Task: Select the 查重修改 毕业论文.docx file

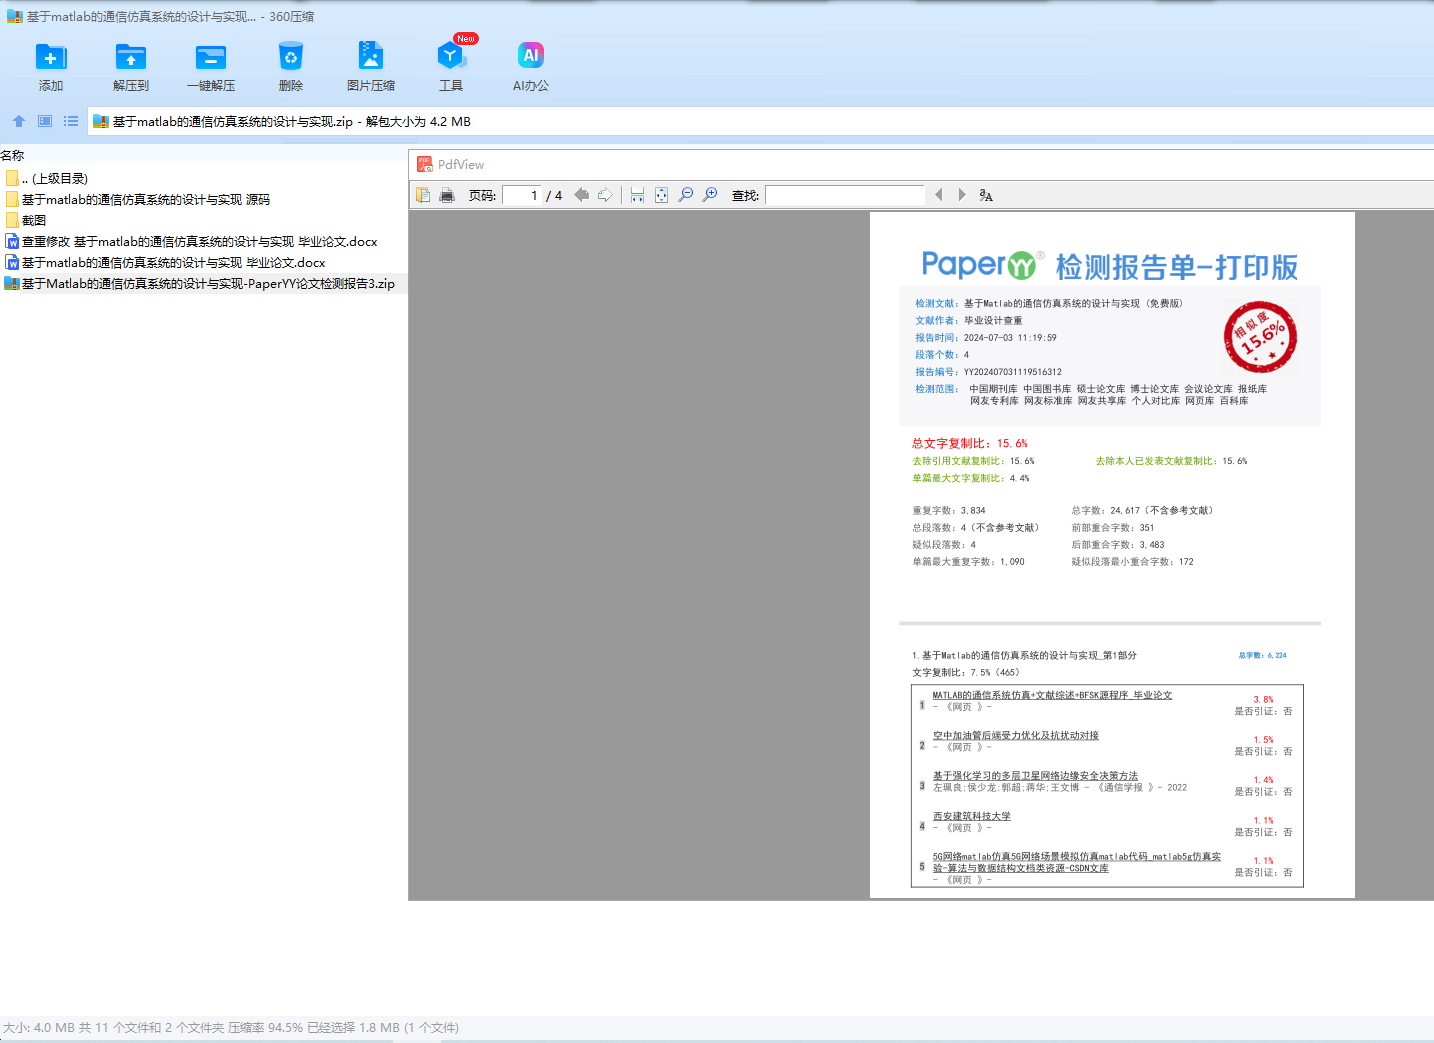Action: coord(192,242)
